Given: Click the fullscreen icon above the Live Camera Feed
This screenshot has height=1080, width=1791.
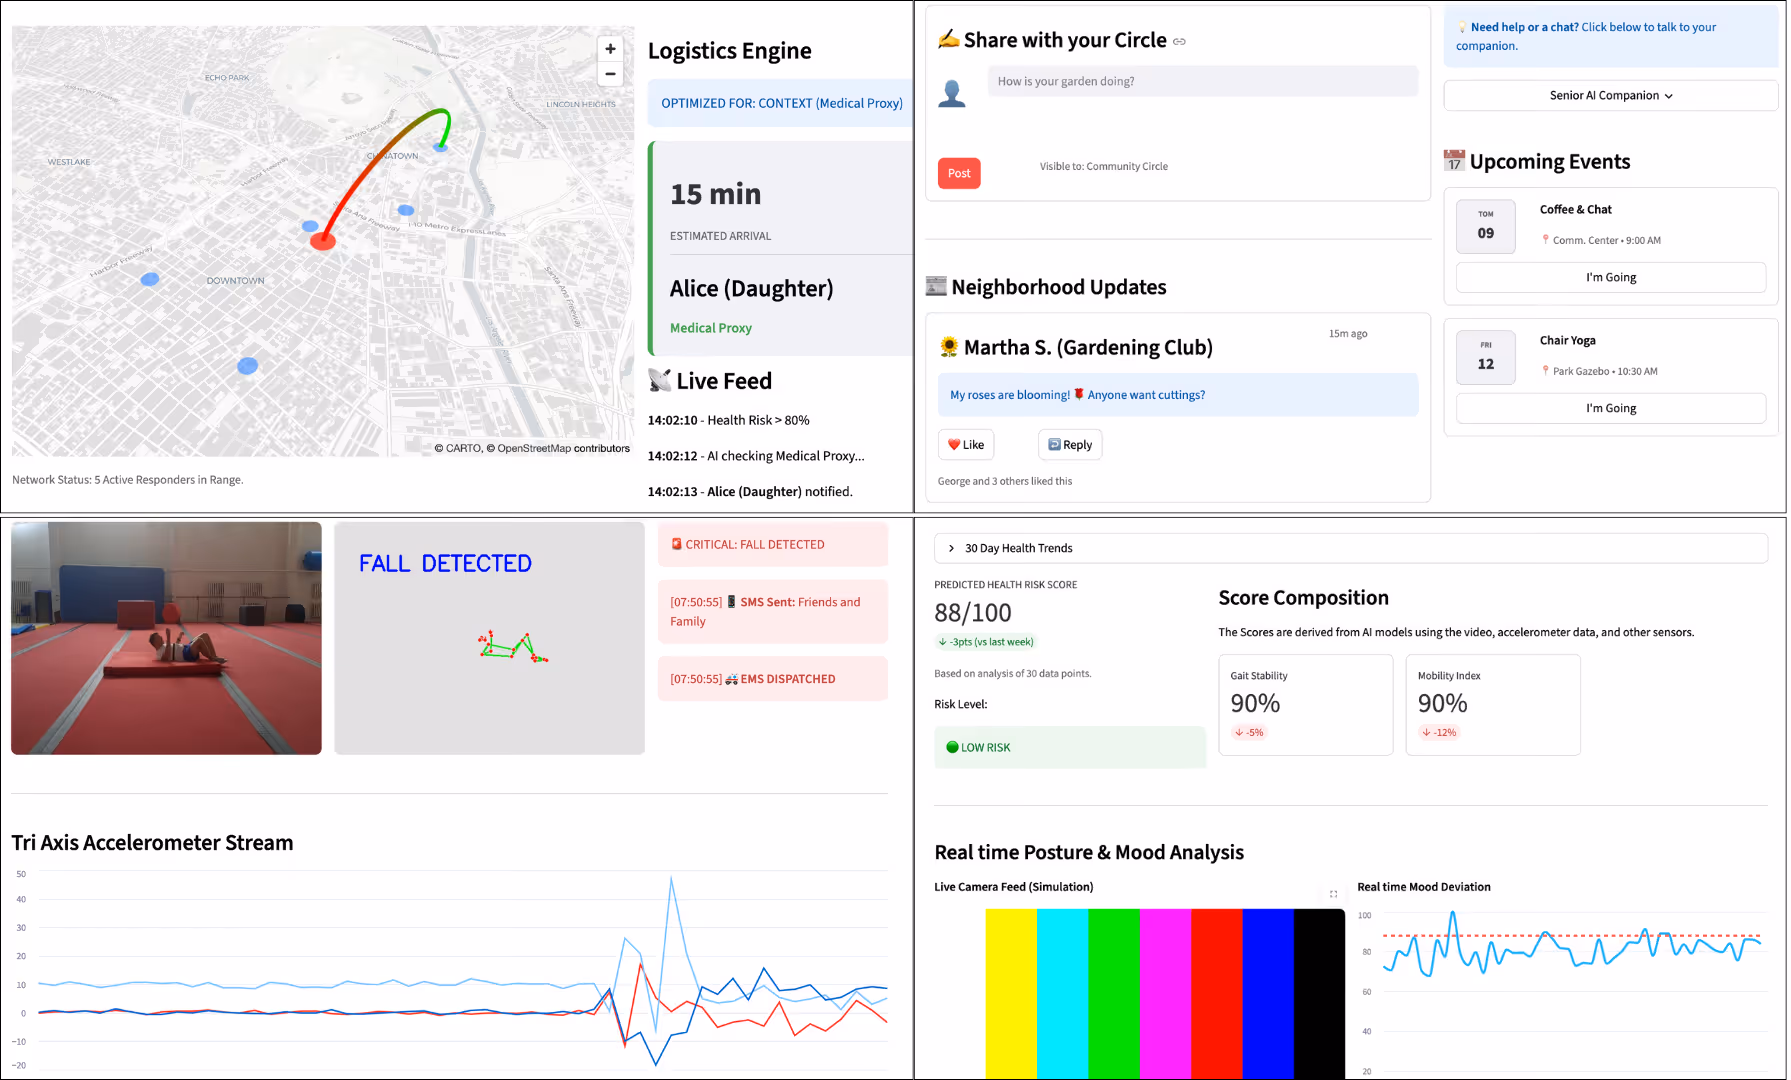Looking at the screenshot, I should pos(1333,894).
